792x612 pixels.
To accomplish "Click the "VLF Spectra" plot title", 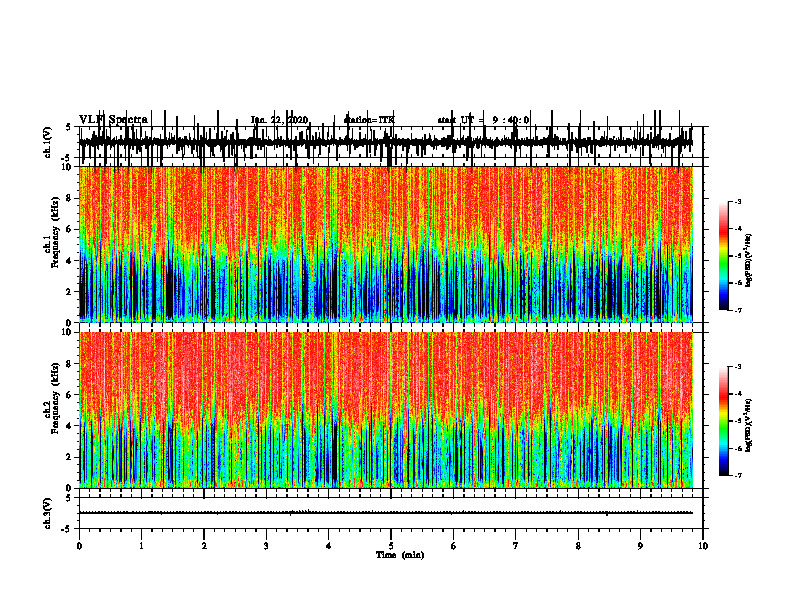I will pos(113,120).
